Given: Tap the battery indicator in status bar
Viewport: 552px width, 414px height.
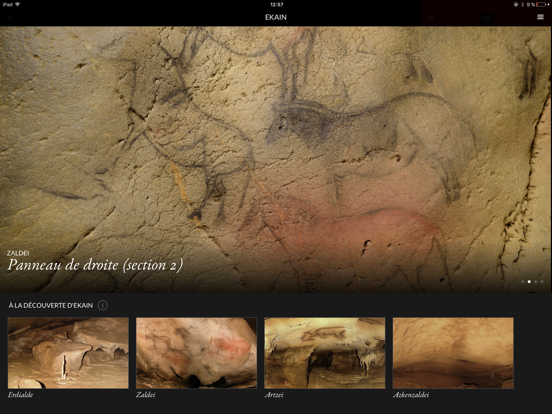Looking at the screenshot, I should [x=542, y=5].
